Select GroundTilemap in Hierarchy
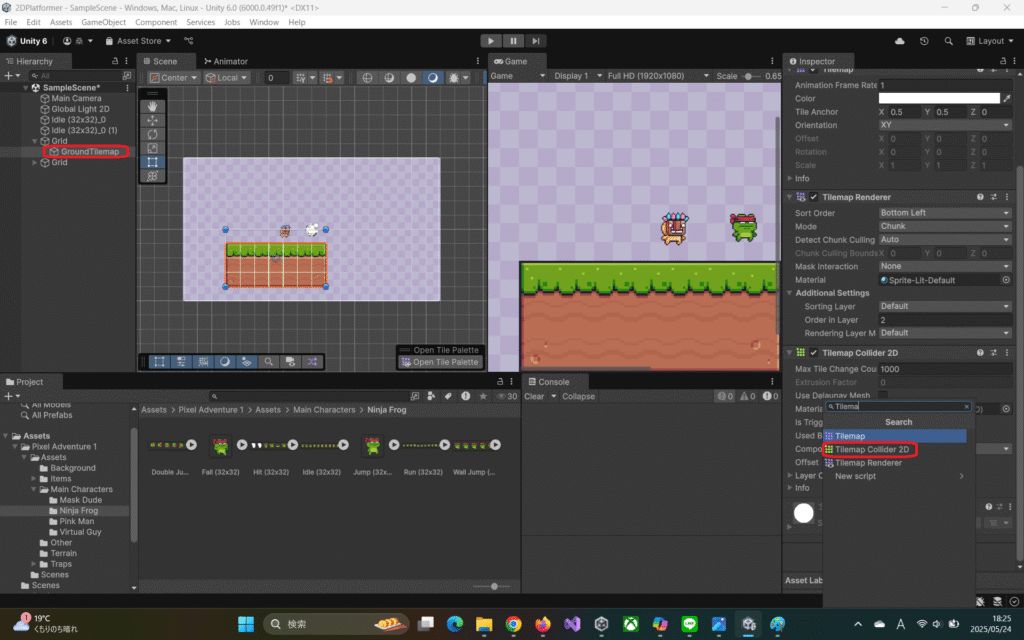The height and width of the screenshot is (640, 1024). pos(89,152)
